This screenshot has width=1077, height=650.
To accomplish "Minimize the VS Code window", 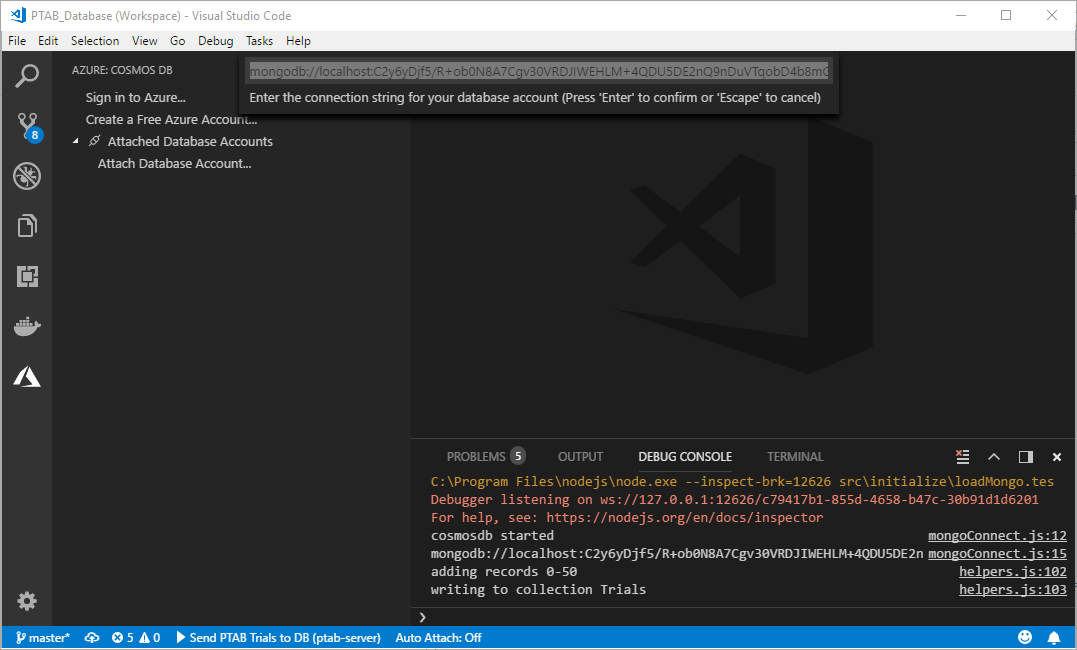I will 961,15.
